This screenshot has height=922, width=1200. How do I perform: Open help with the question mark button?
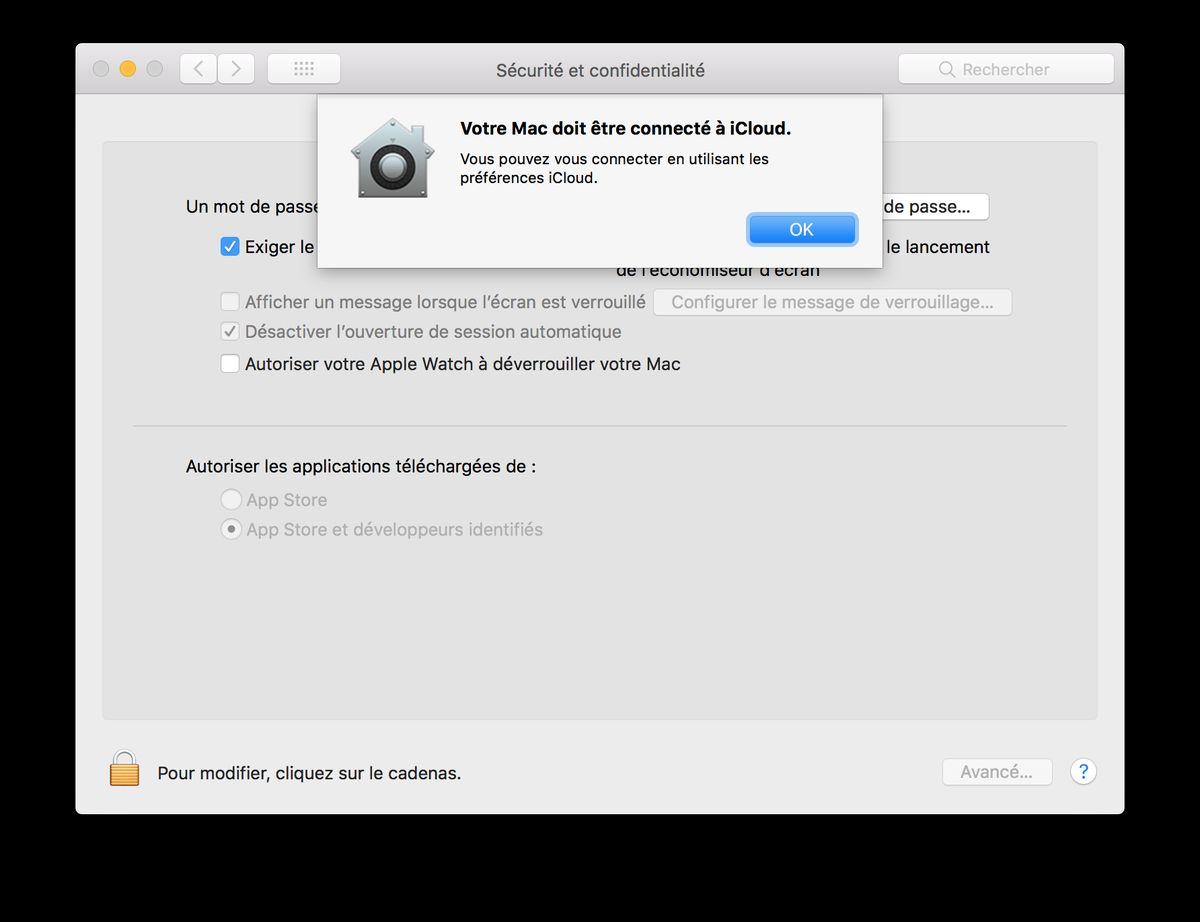[x=1083, y=772]
